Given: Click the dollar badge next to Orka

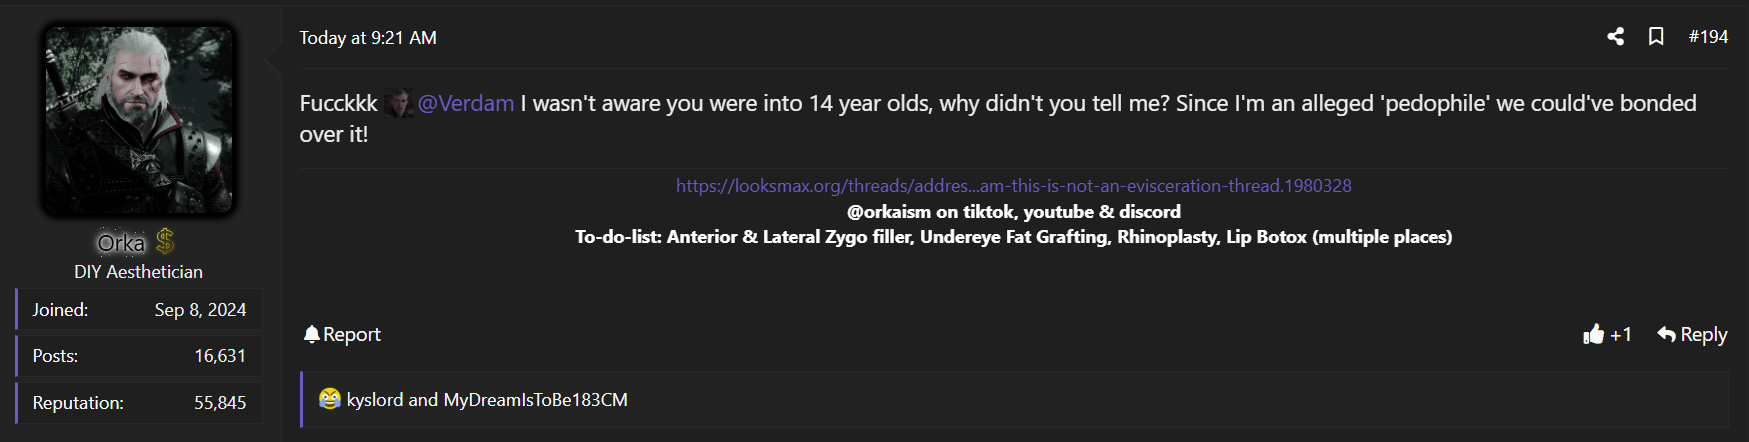Looking at the screenshot, I should (x=165, y=241).
